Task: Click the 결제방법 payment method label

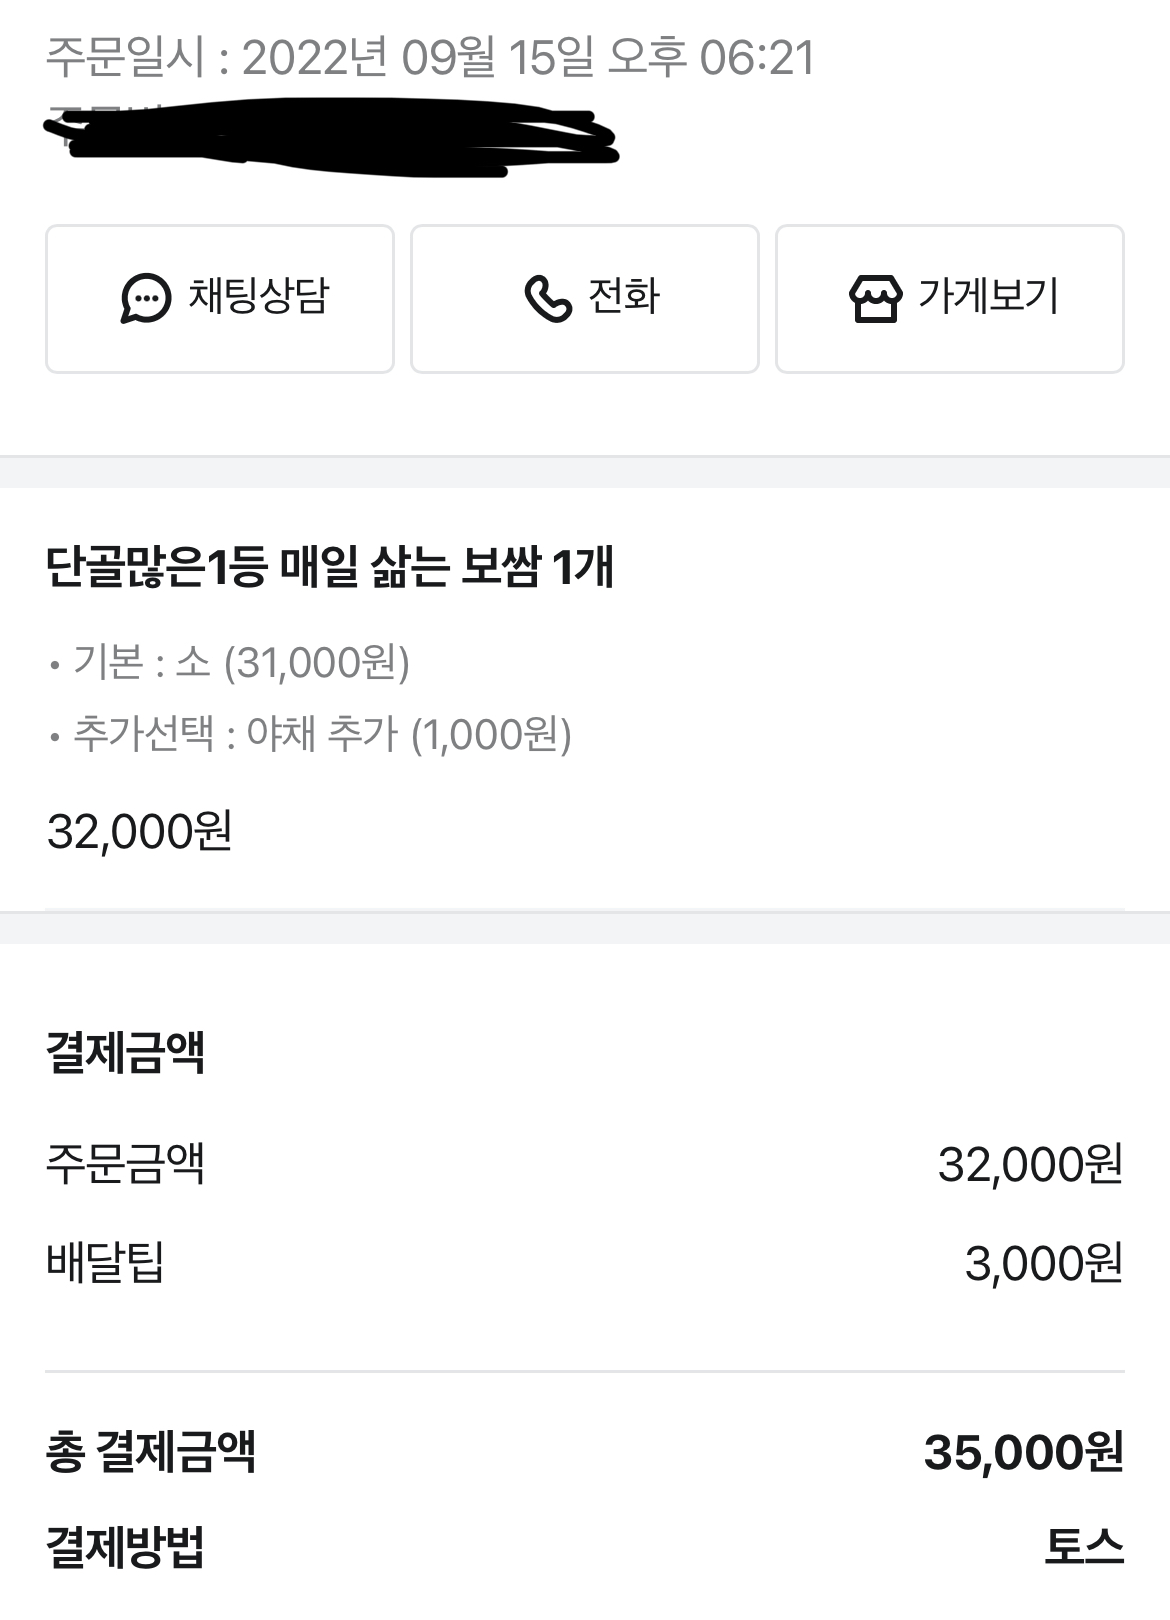Action: (126, 1548)
